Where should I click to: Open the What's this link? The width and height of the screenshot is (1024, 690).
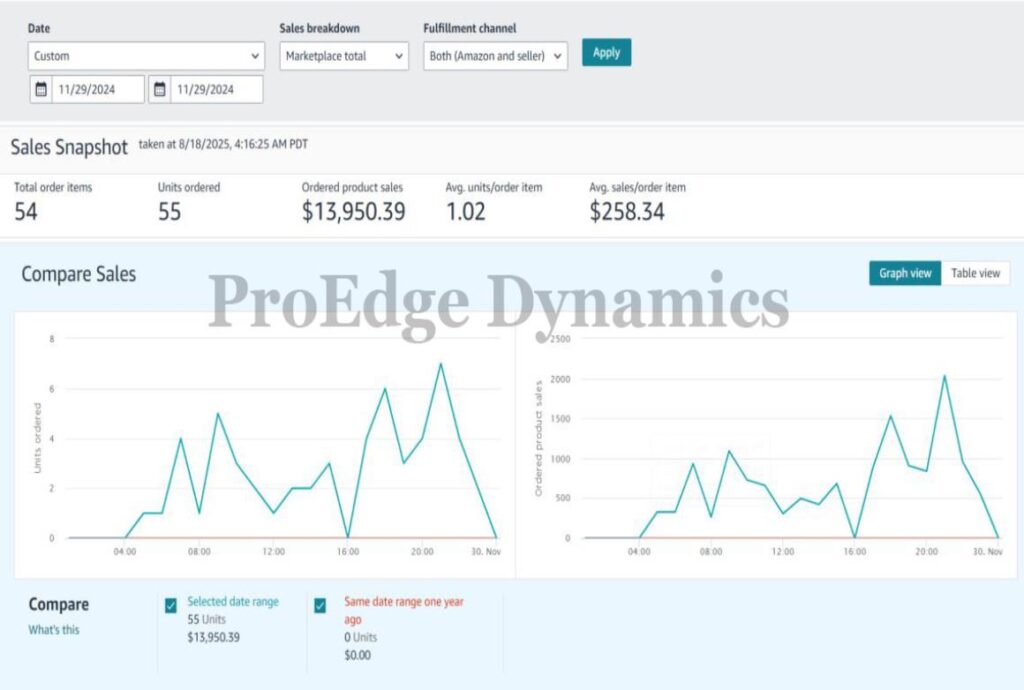click(54, 630)
